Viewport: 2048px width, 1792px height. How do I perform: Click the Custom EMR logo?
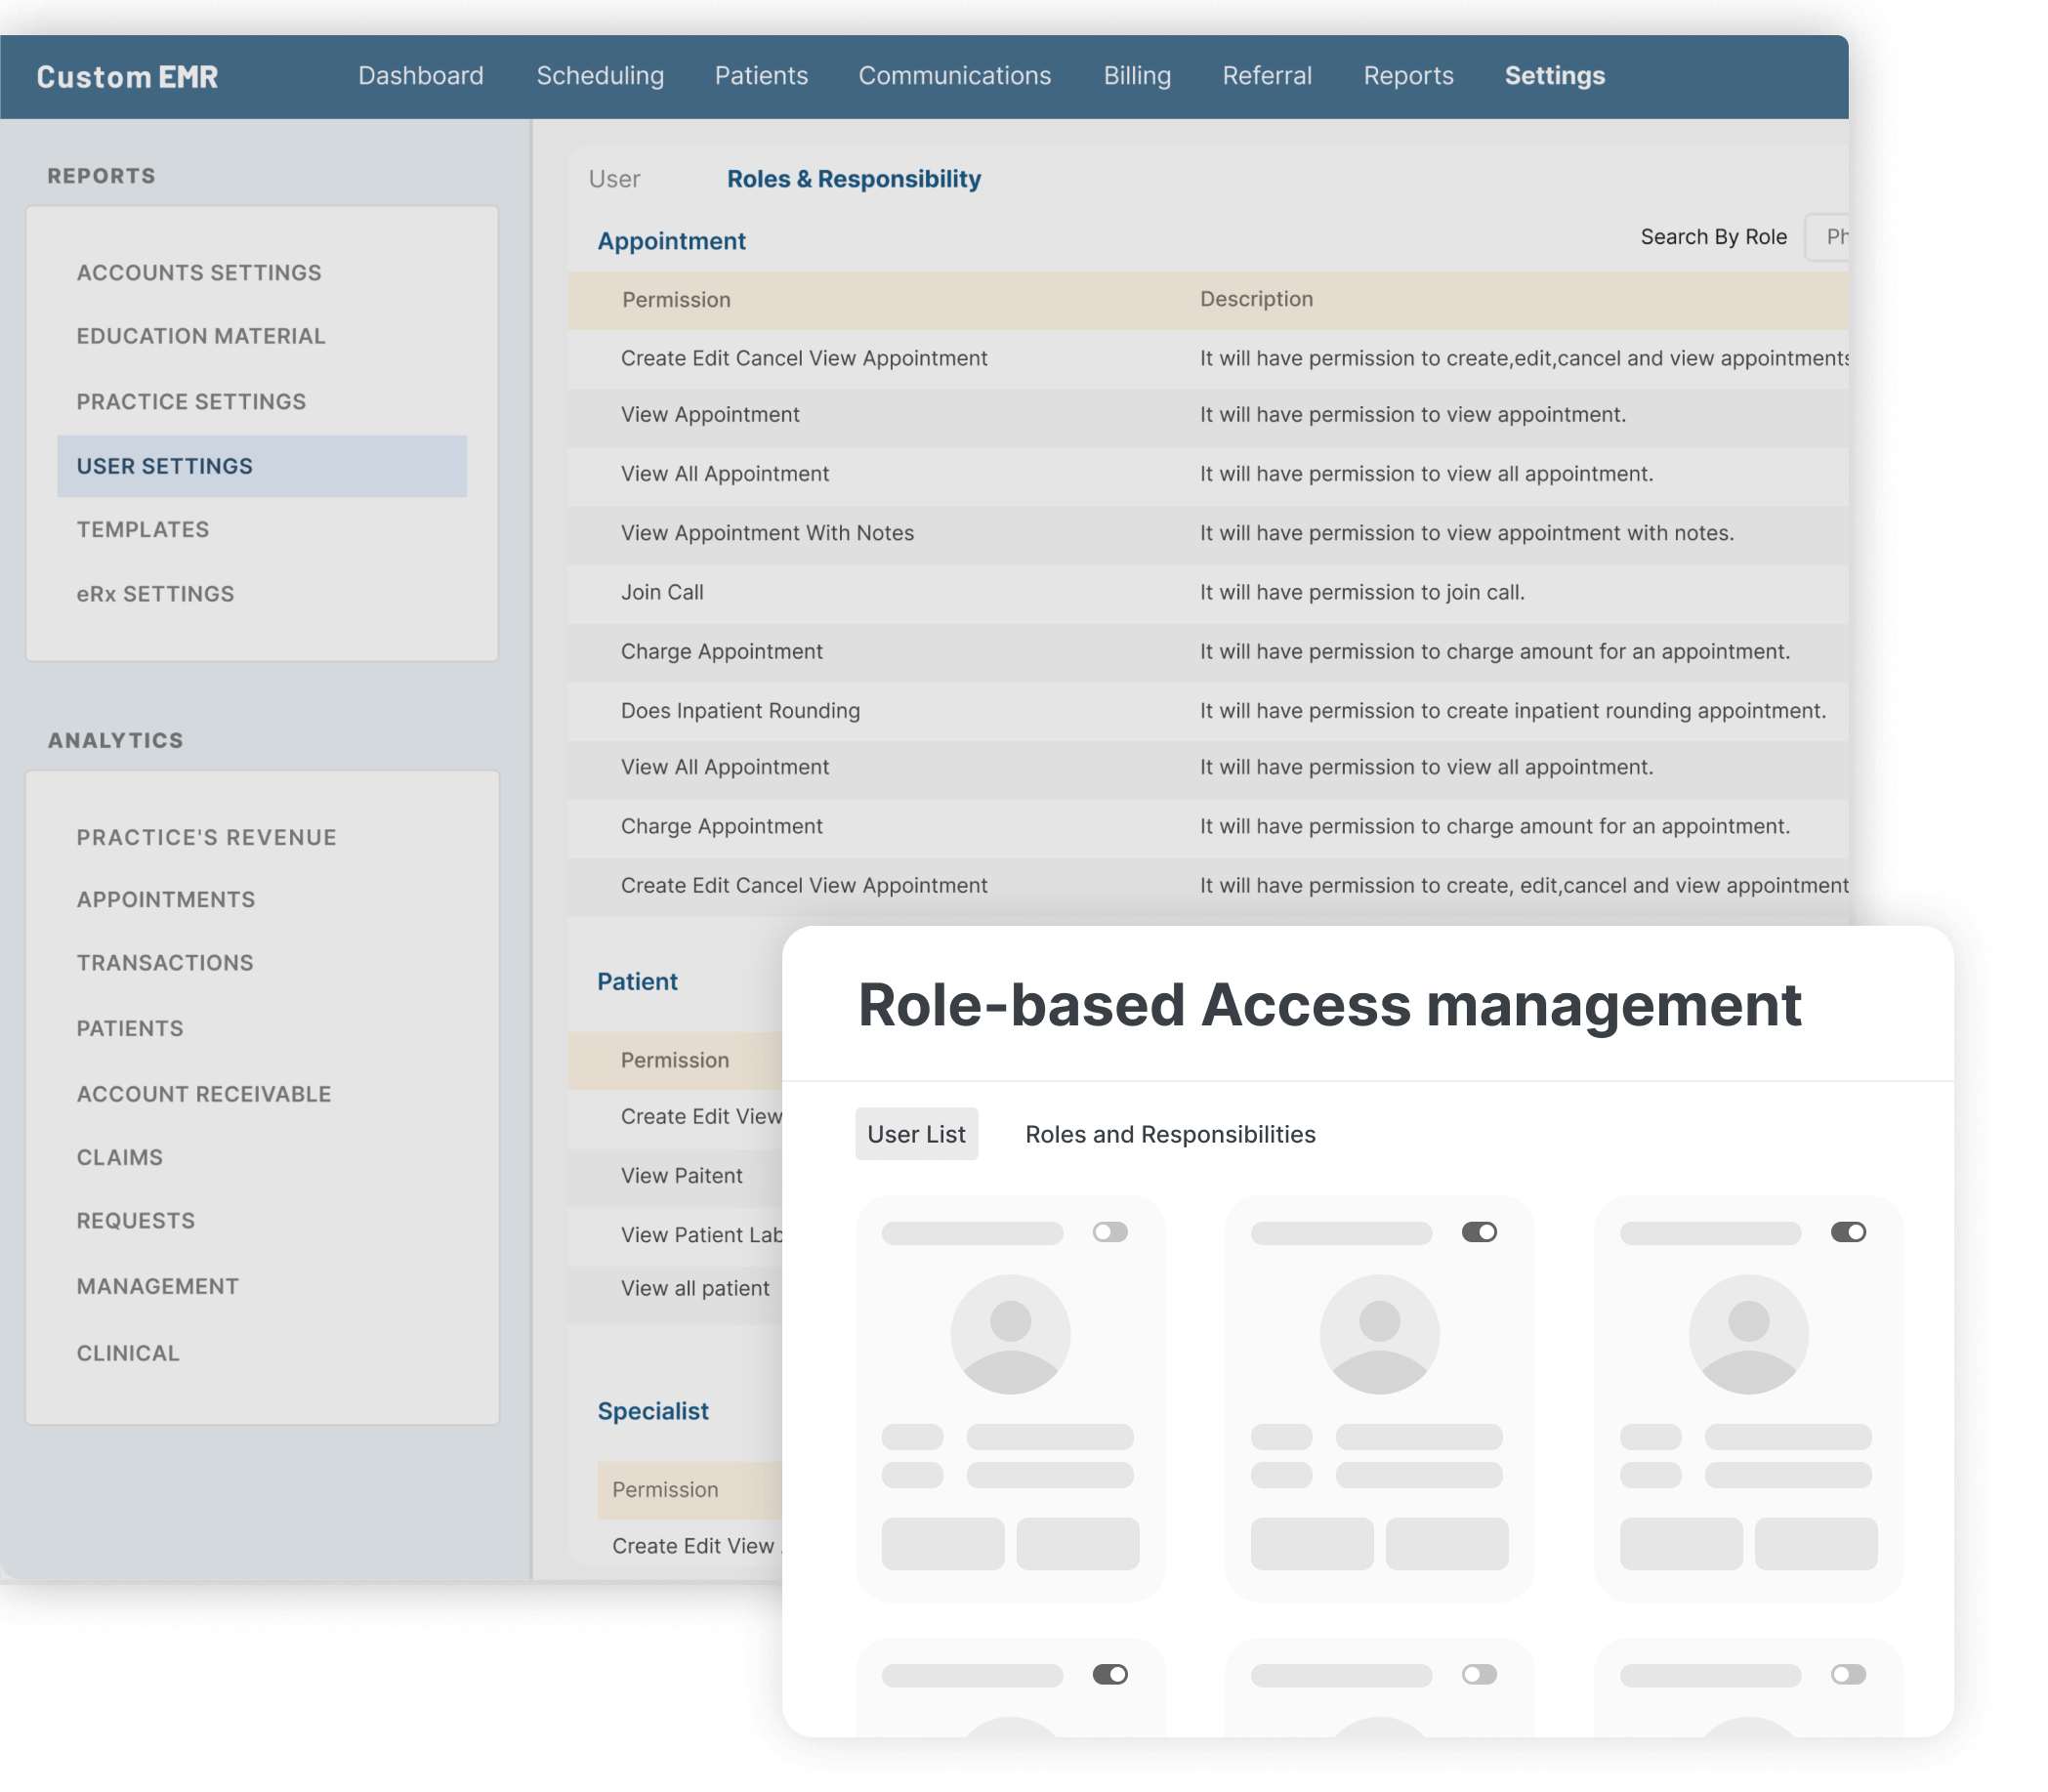[x=127, y=76]
